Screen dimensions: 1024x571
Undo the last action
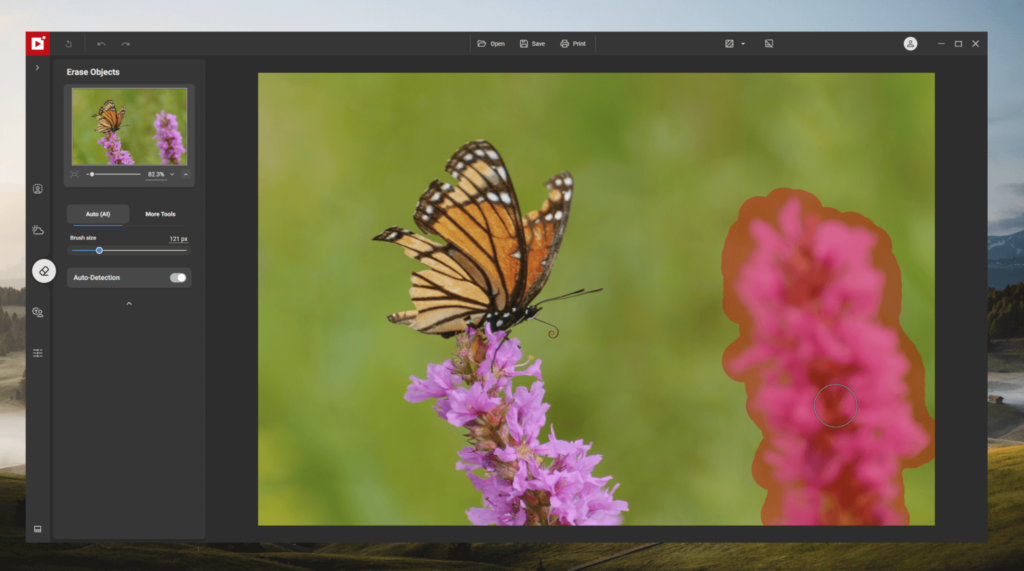pos(101,44)
